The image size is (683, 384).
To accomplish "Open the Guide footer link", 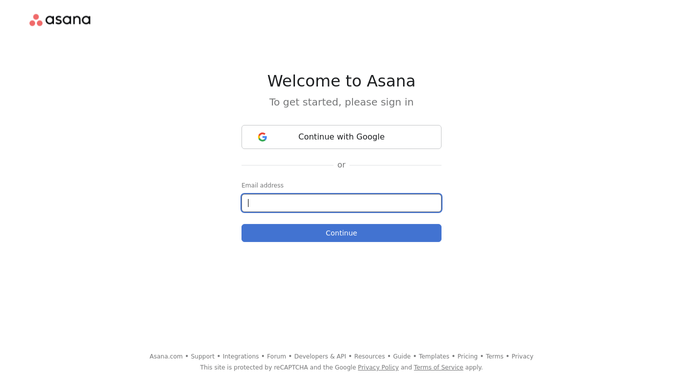I will coord(402,356).
